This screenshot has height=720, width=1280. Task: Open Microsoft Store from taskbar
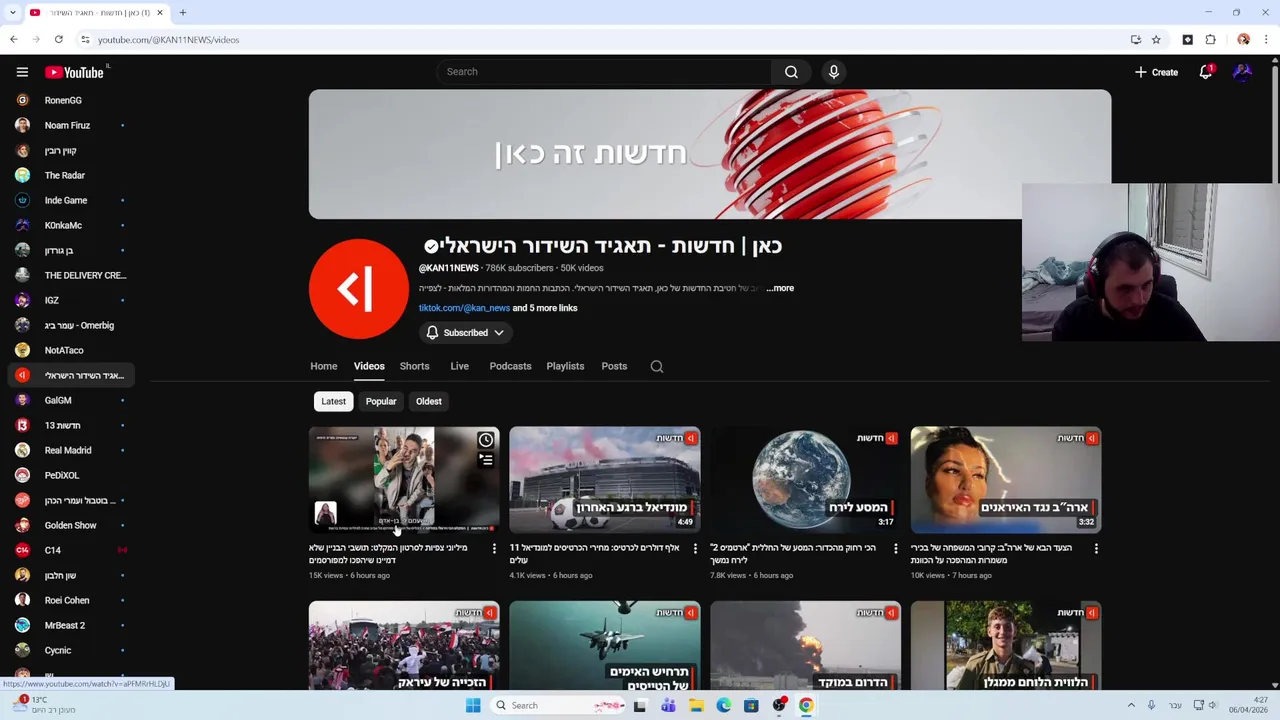tap(751, 705)
